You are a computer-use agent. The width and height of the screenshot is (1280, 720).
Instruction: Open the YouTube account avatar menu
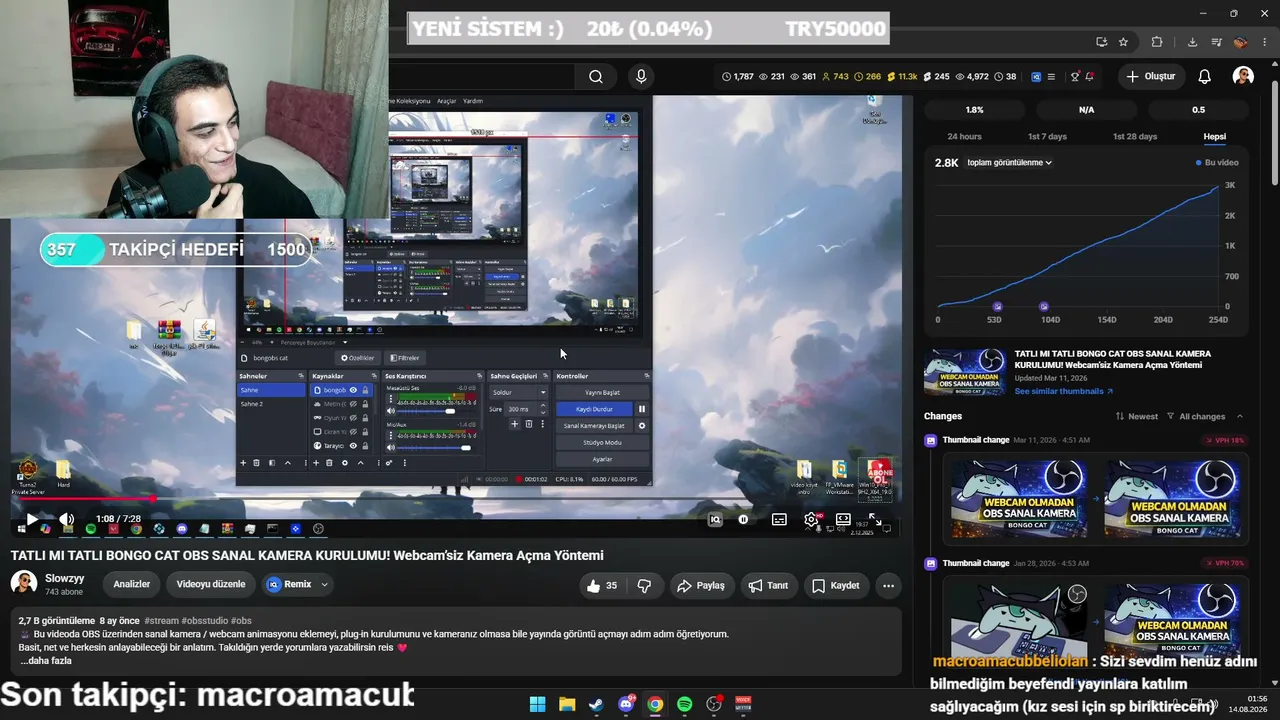[1243, 77]
